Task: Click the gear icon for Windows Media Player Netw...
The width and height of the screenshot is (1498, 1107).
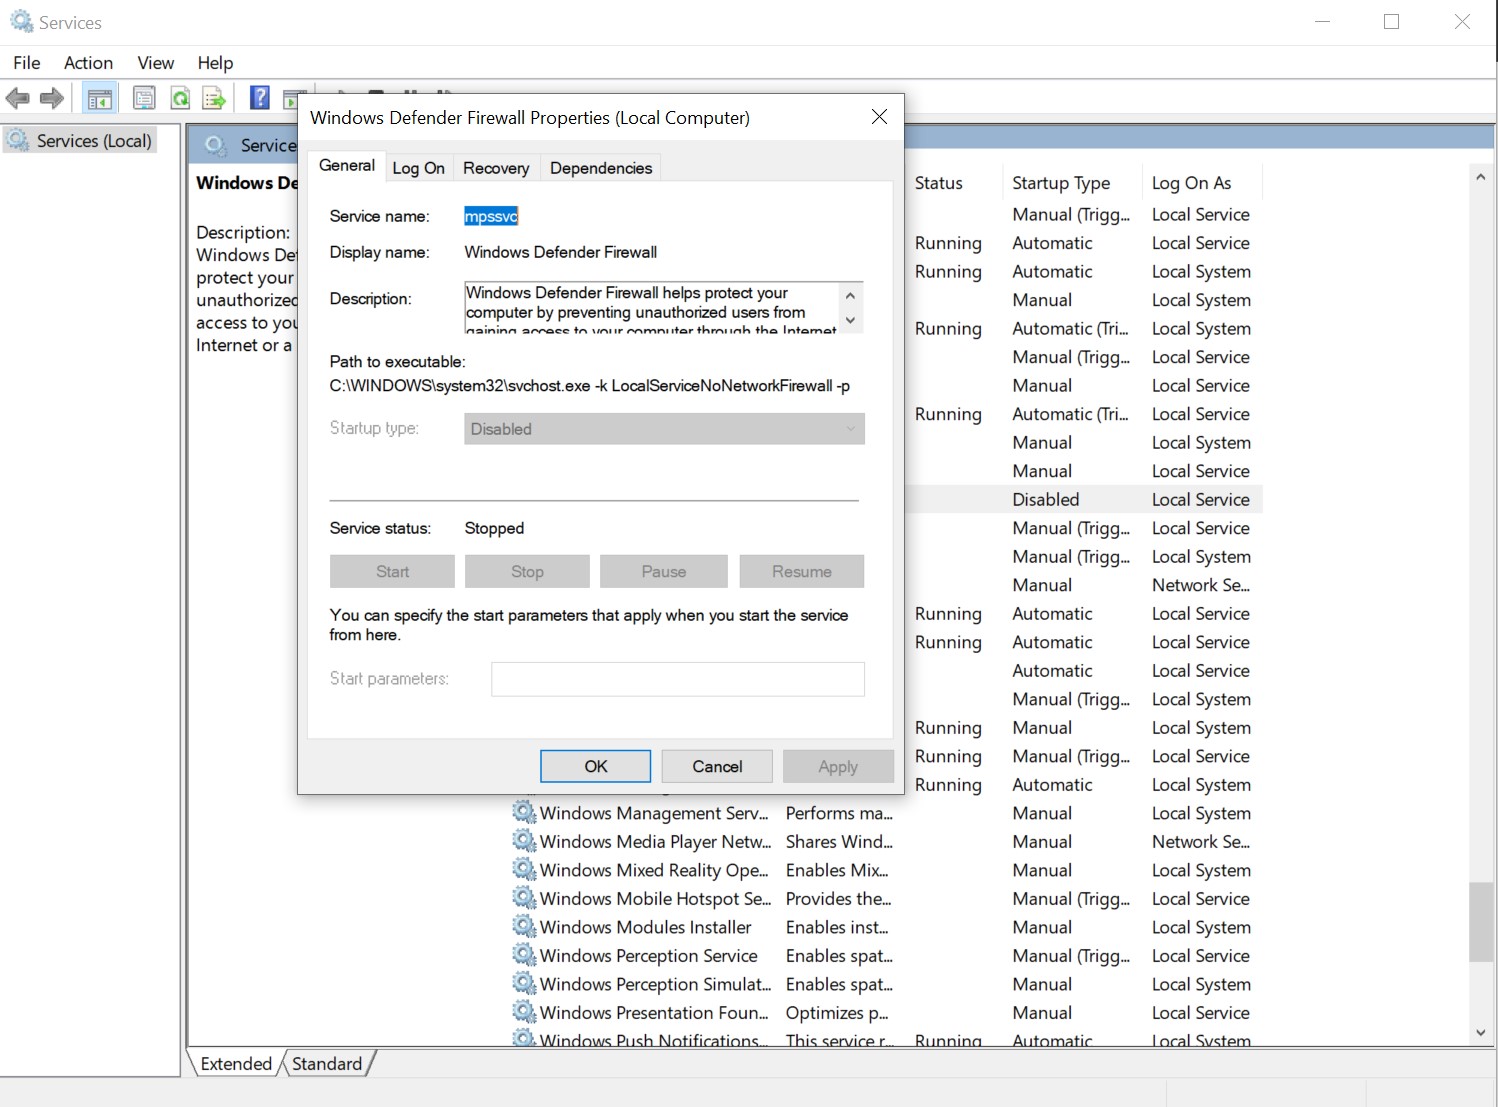Action: coord(524,840)
